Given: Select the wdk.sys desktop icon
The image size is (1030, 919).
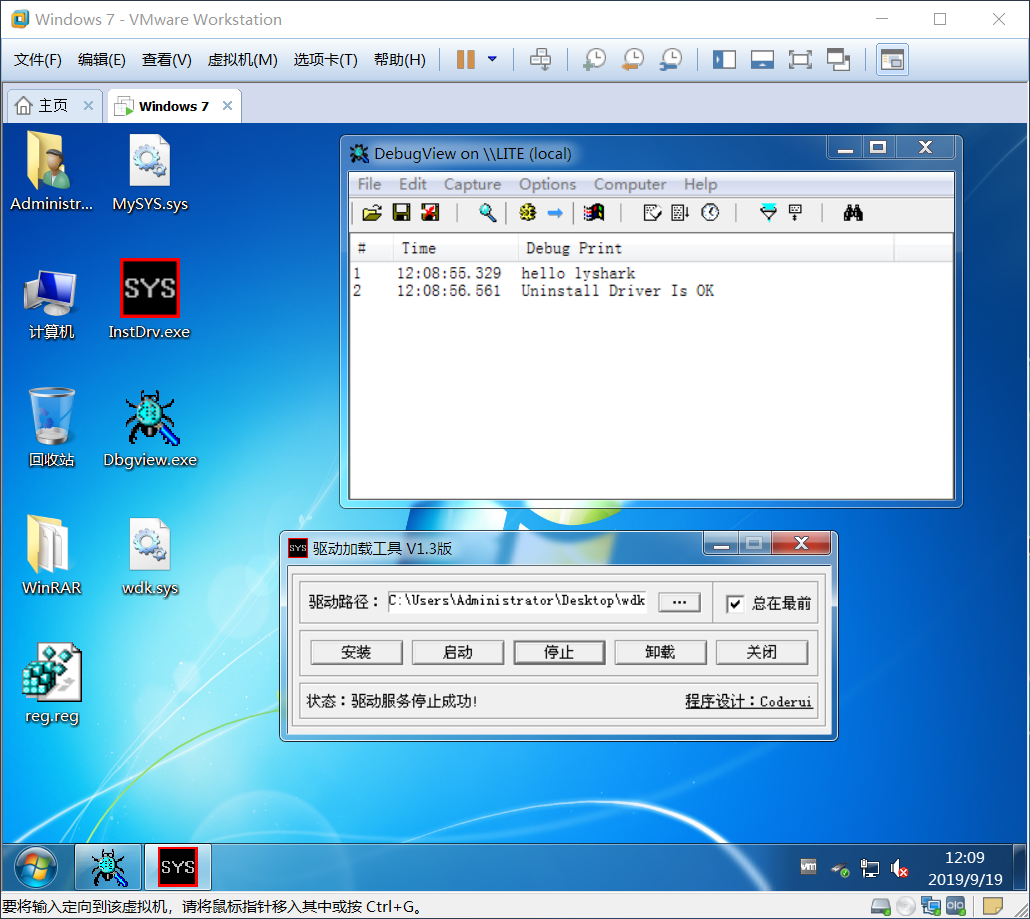Looking at the screenshot, I should coord(150,556).
